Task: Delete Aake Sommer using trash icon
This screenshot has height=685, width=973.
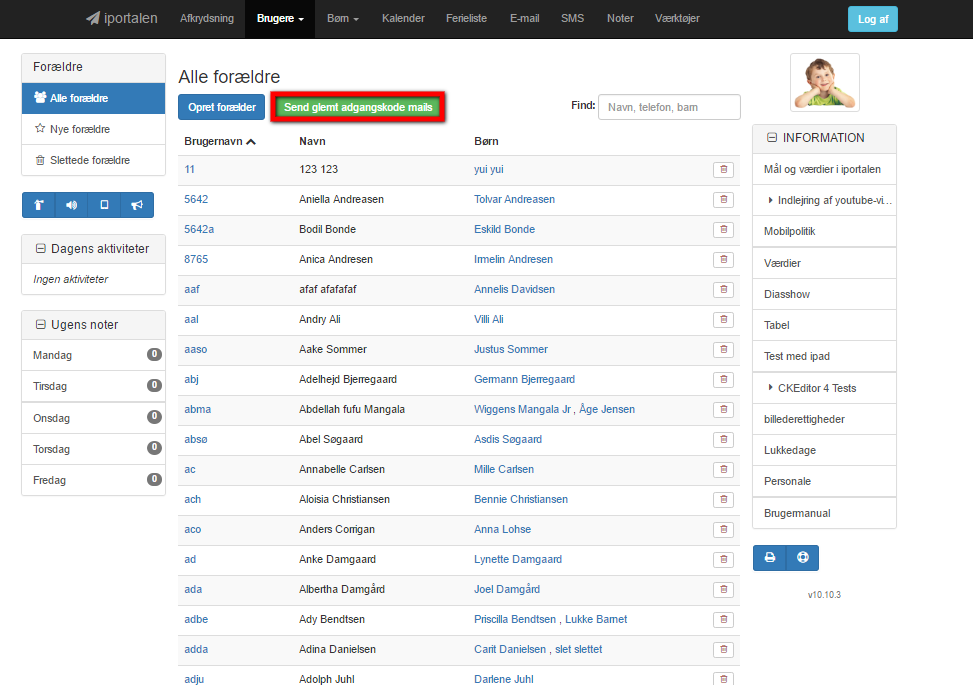Action: [724, 349]
